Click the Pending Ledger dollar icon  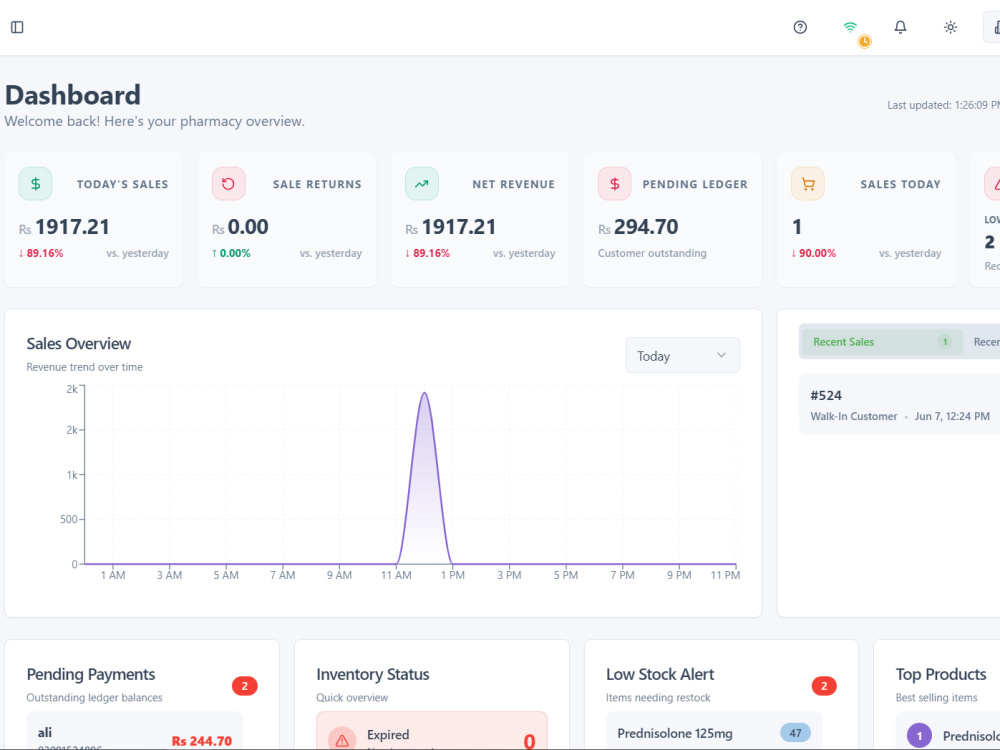click(614, 184)
